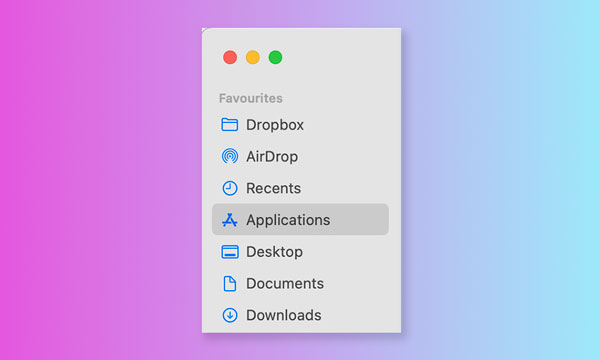Click the Documents page icon
600x360 pixels.
pos(230,283)
